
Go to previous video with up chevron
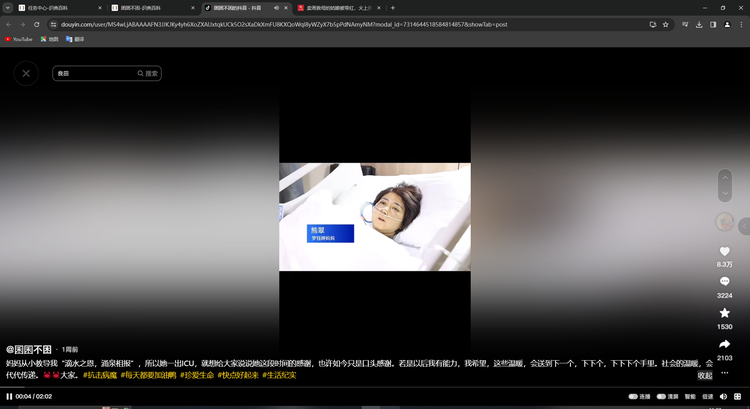pyautogui.click(x=725, y=177)
